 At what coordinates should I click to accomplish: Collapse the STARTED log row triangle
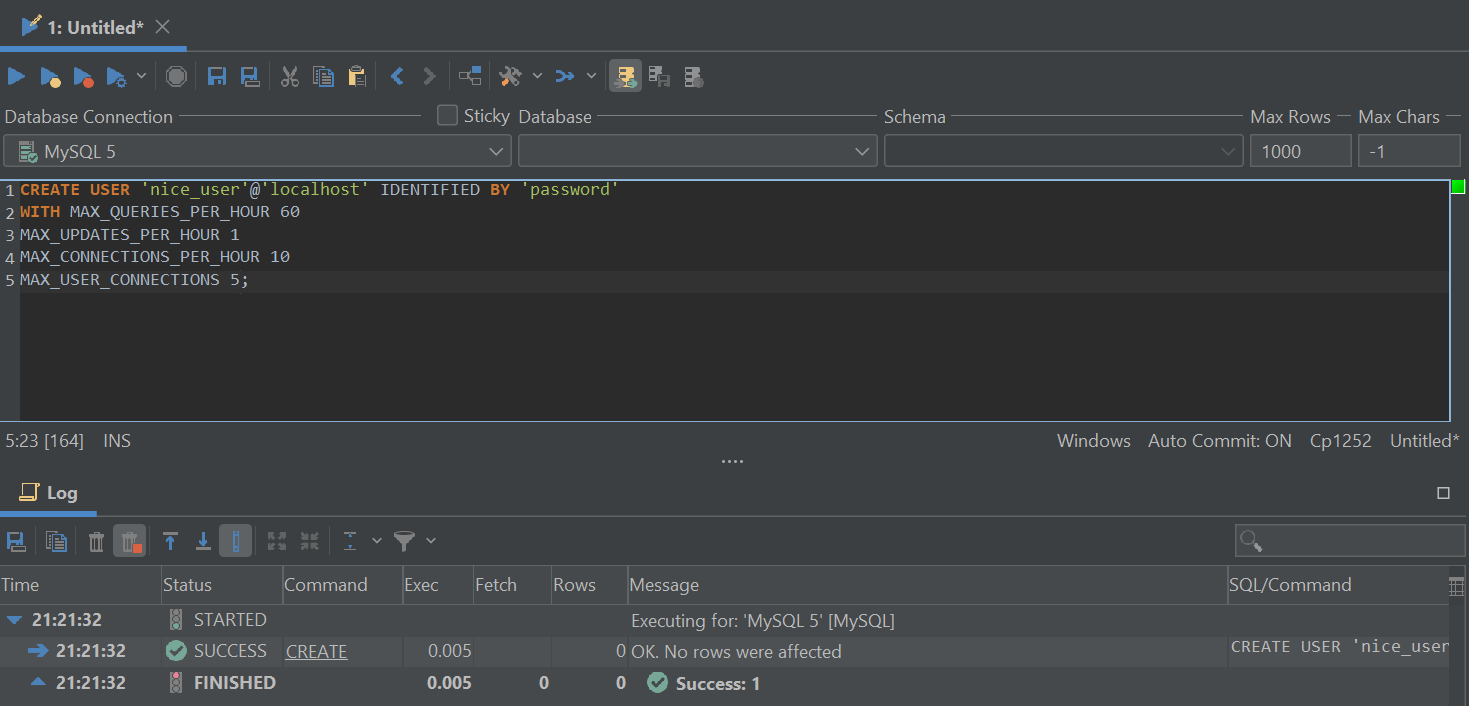(x=14, y=621)
